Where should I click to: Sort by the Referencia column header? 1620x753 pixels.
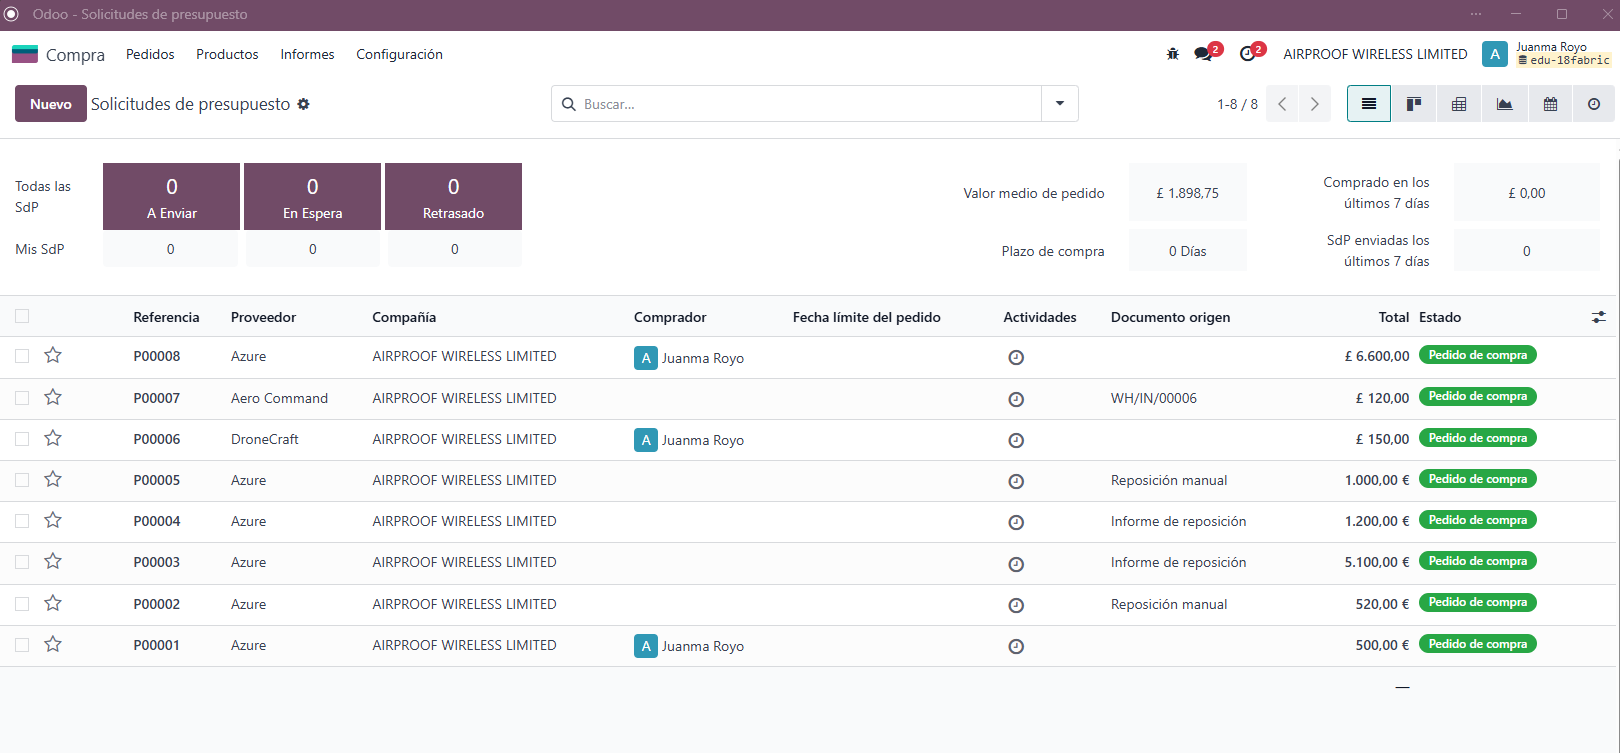tap(166, 317)
